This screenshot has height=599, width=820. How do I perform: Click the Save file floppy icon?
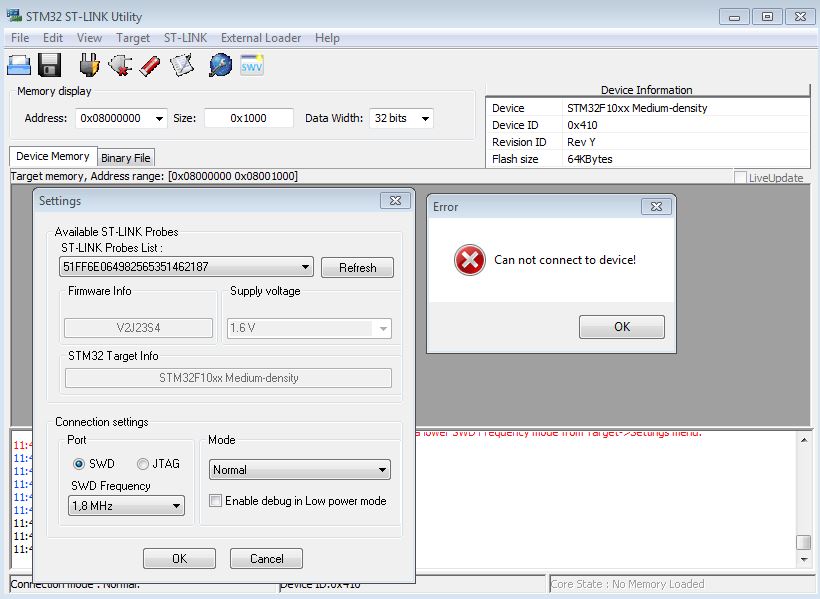[x=49, y=66]
